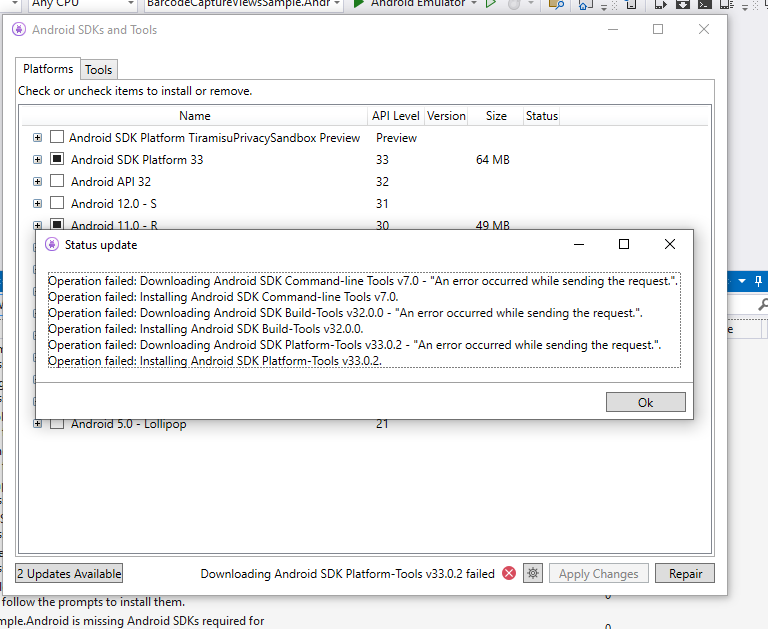Select the Android 5.0 - Lollipop row name
768x629 pixels.
point(128,424)
